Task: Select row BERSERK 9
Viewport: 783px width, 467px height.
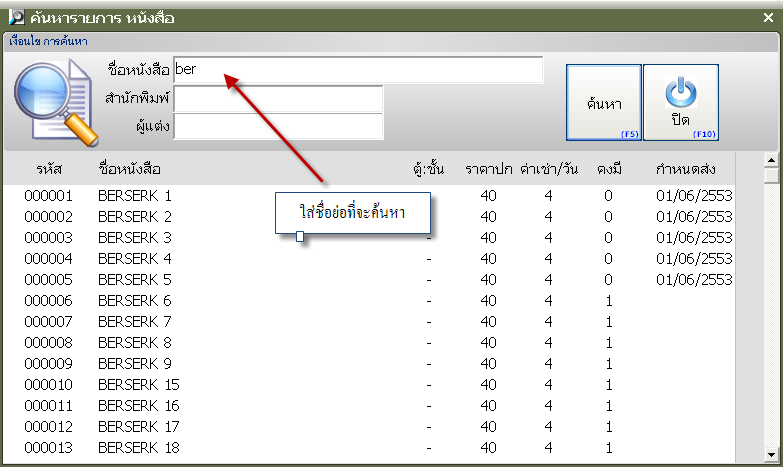Action: tap(369, 364)
